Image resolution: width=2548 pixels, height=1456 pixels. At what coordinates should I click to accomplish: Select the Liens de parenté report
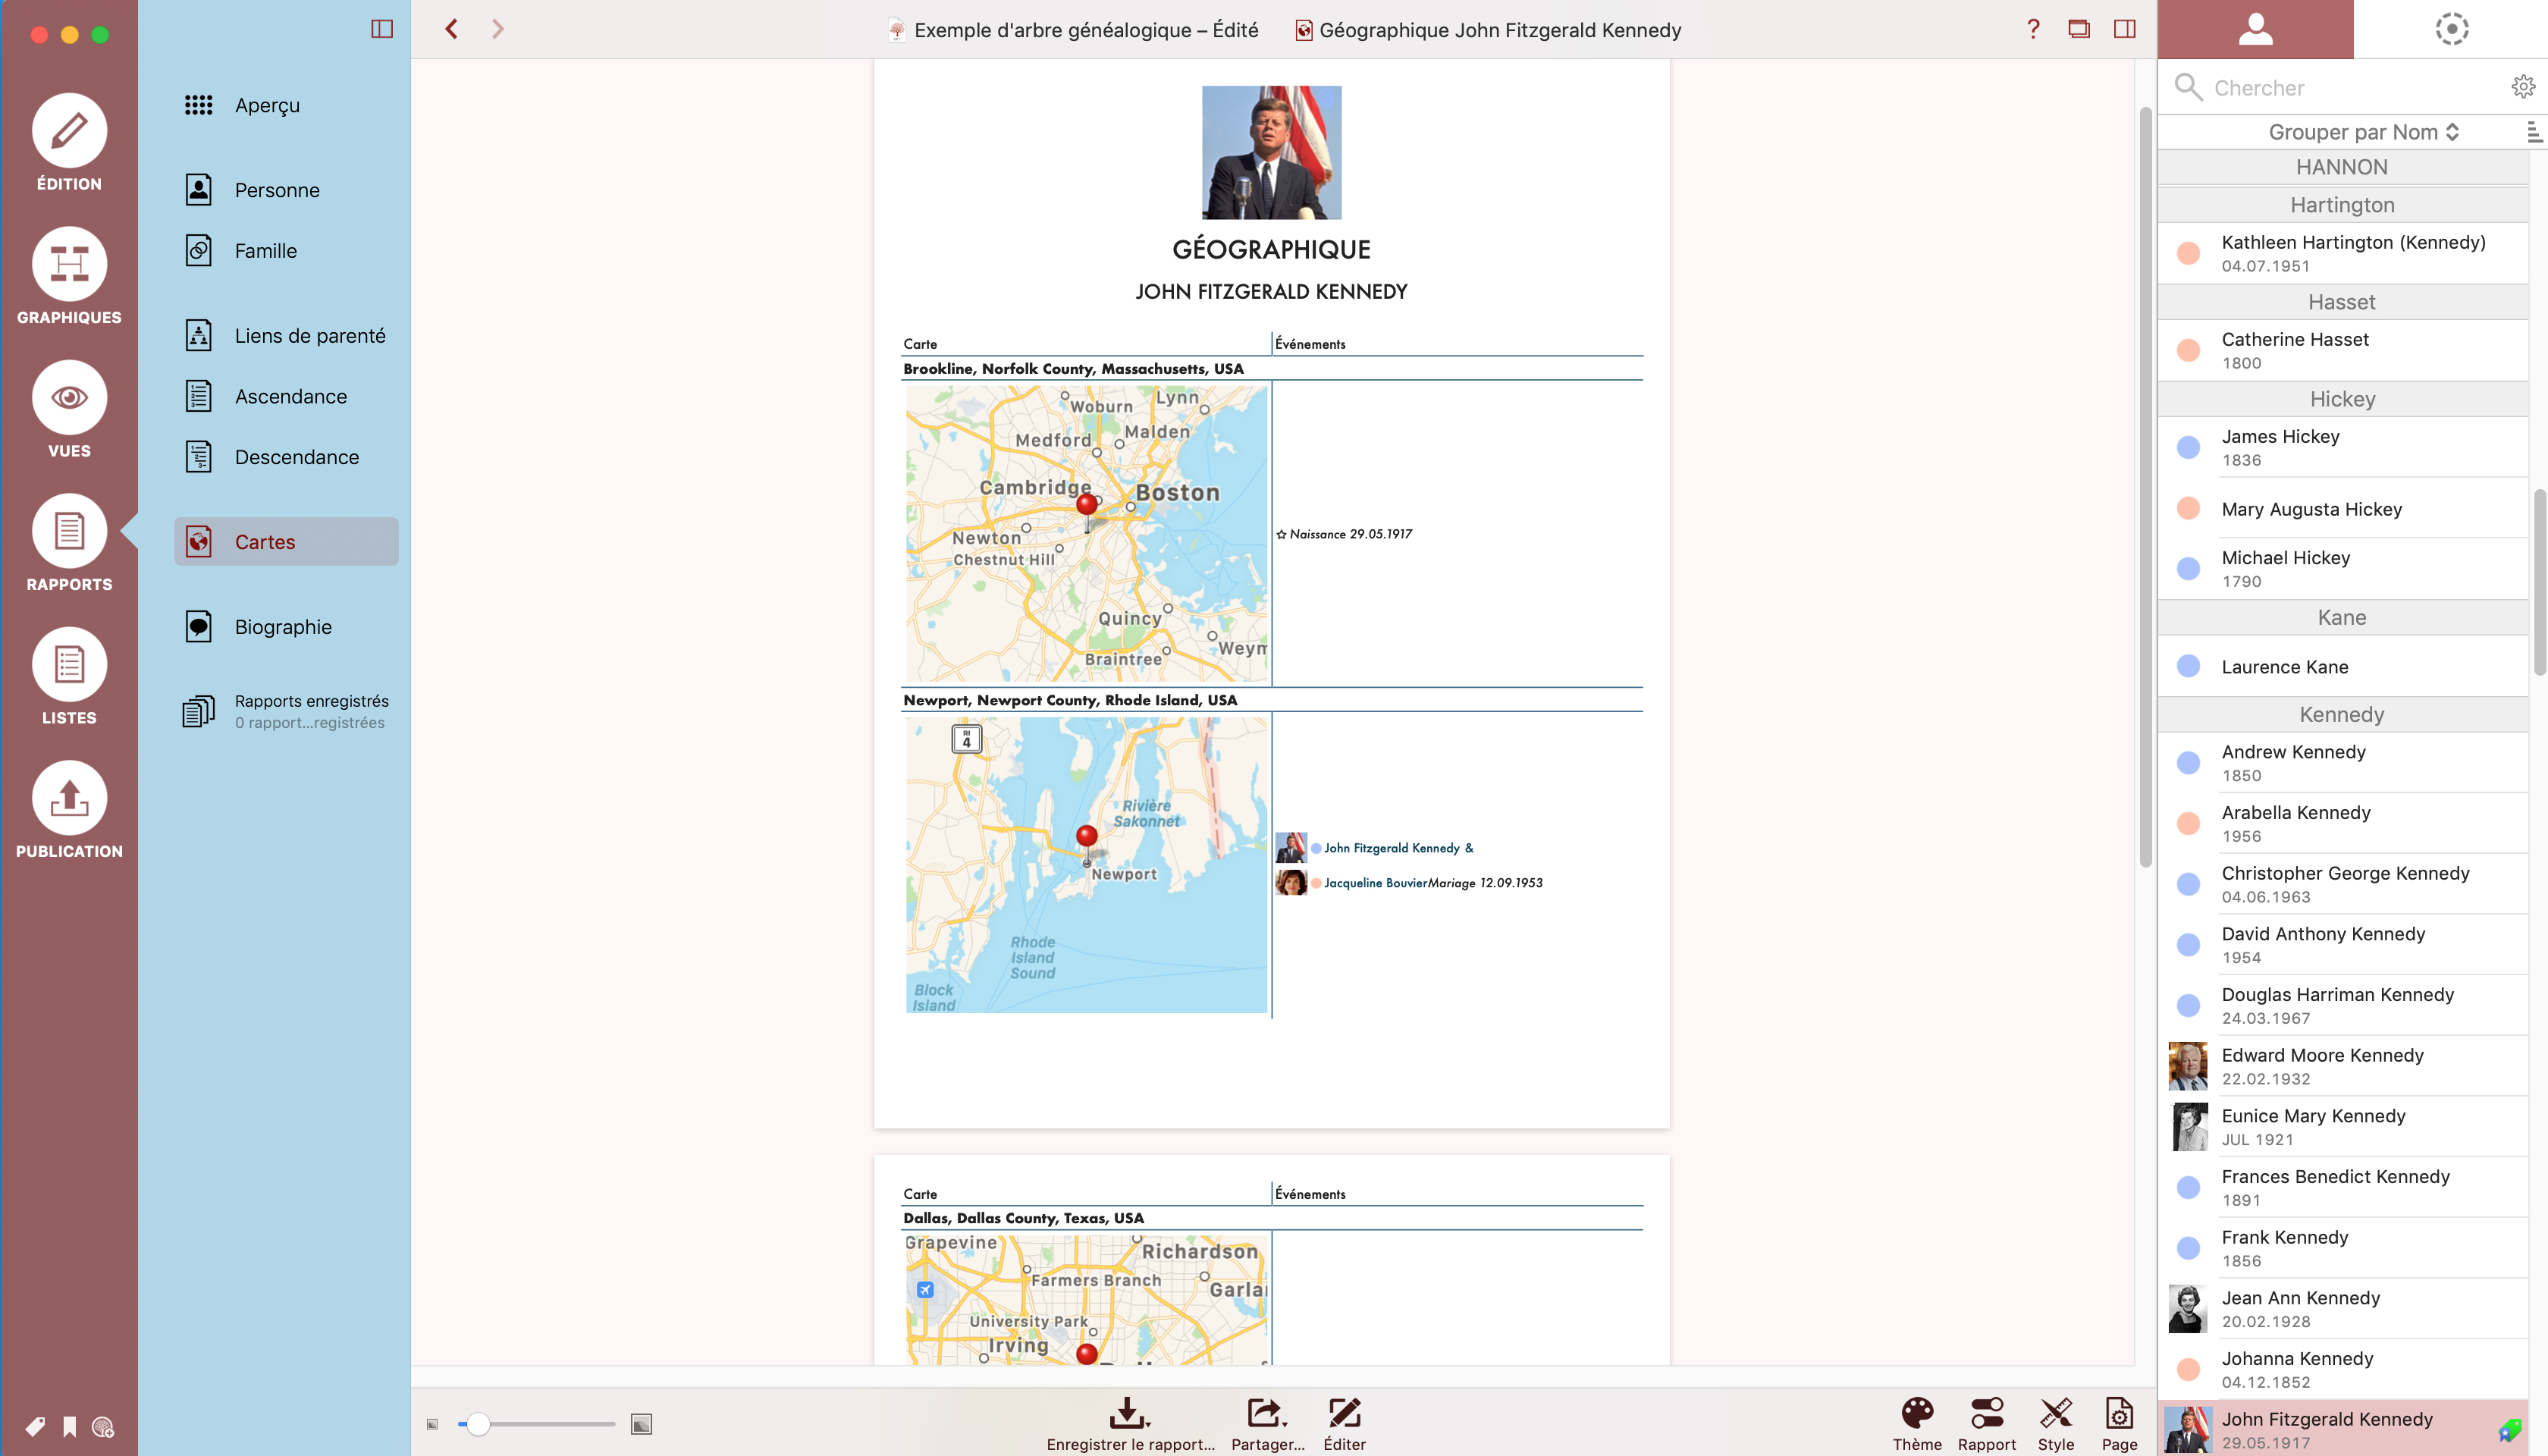286,336
